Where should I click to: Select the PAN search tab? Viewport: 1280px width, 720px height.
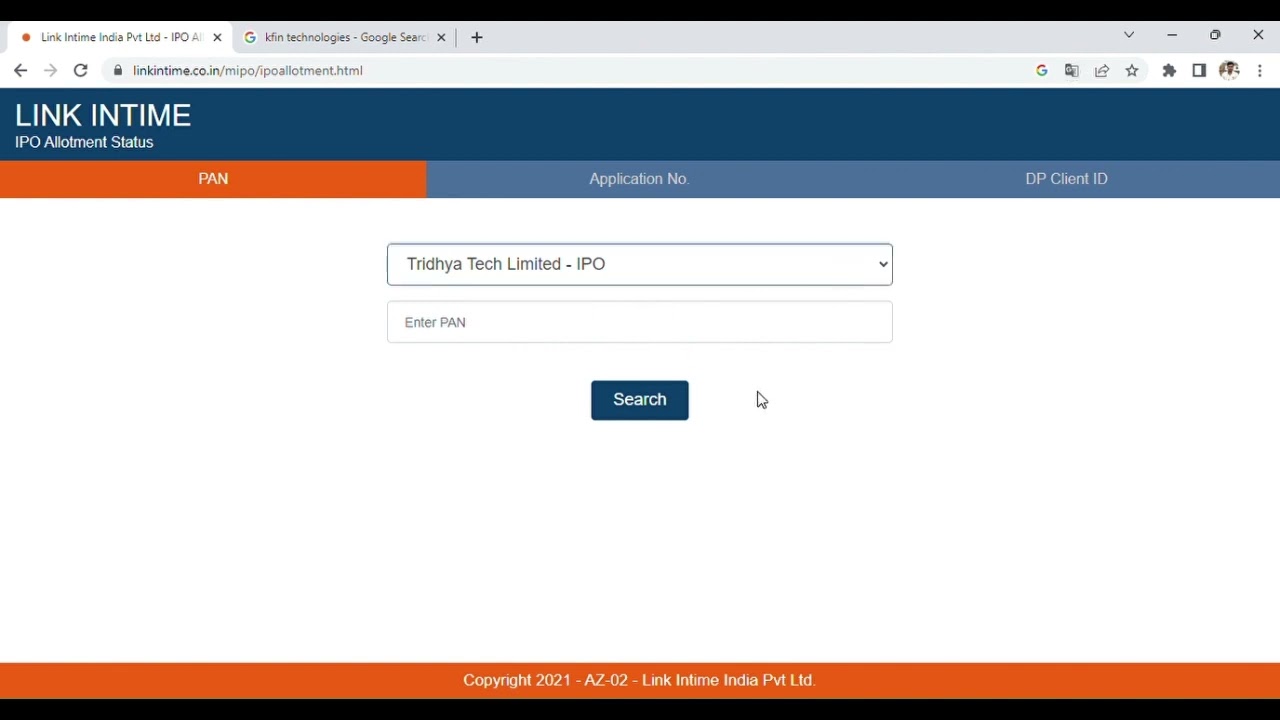[213, 179]
